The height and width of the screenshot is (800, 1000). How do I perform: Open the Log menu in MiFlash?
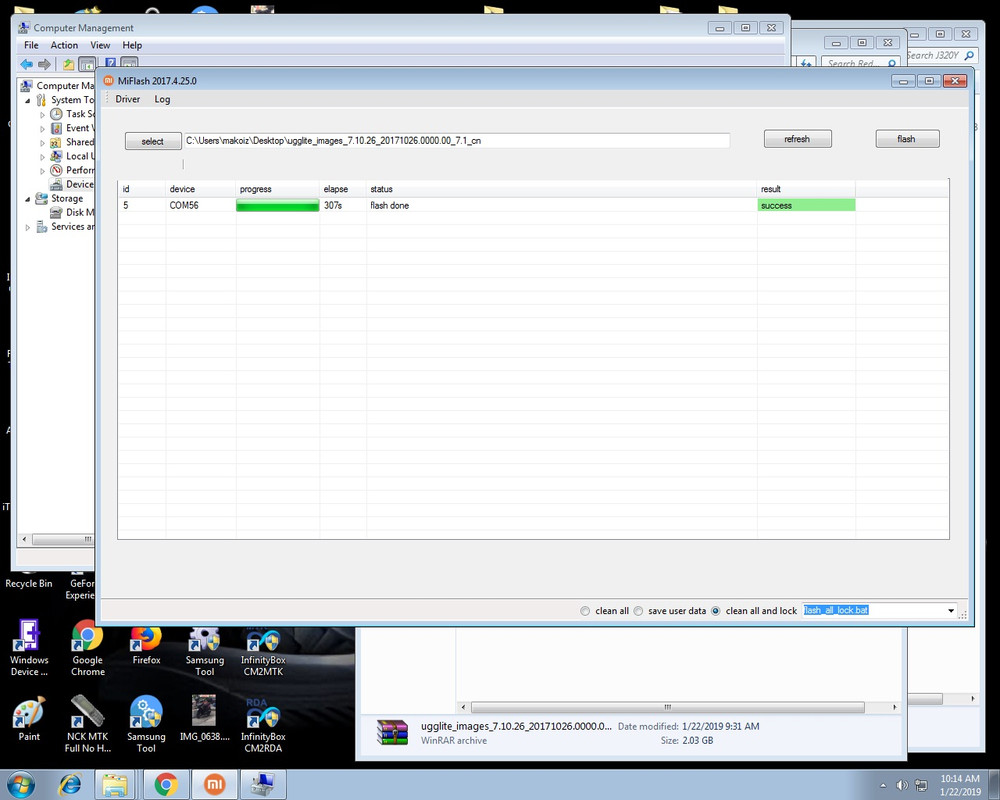pos(162,99)
